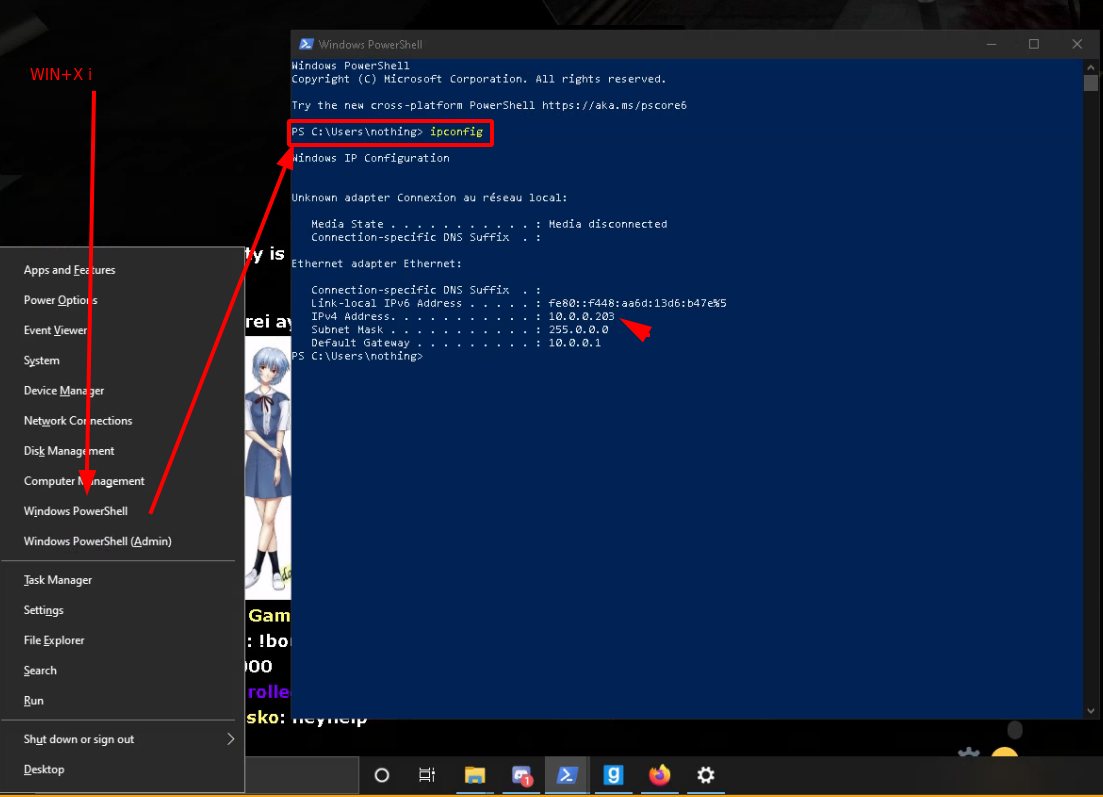Close the Windows PowerShell window
Image resolution: width=1103 pixels, height=797 pixels.
(1077, 44)
